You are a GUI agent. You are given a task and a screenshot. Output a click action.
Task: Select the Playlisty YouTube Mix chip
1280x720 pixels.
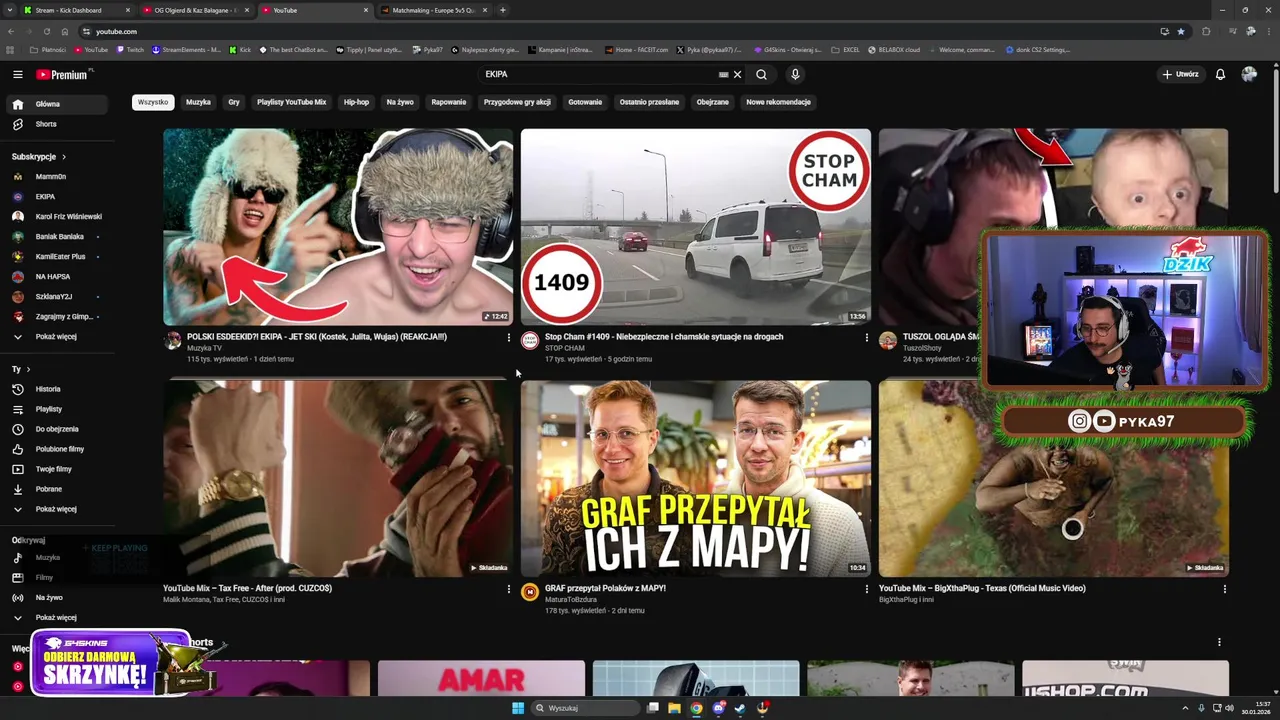pos(291,102)
